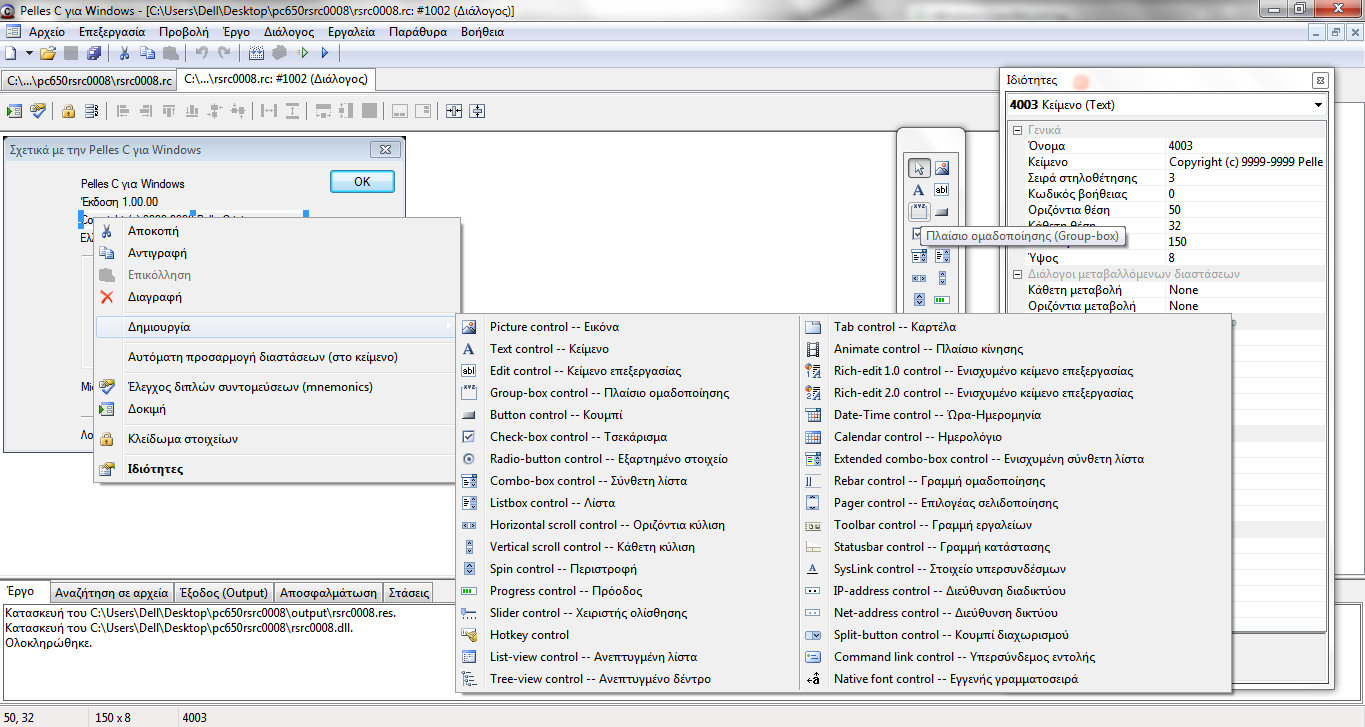Collapse the 'Γενικά' properties section

tap(1017, 130)
